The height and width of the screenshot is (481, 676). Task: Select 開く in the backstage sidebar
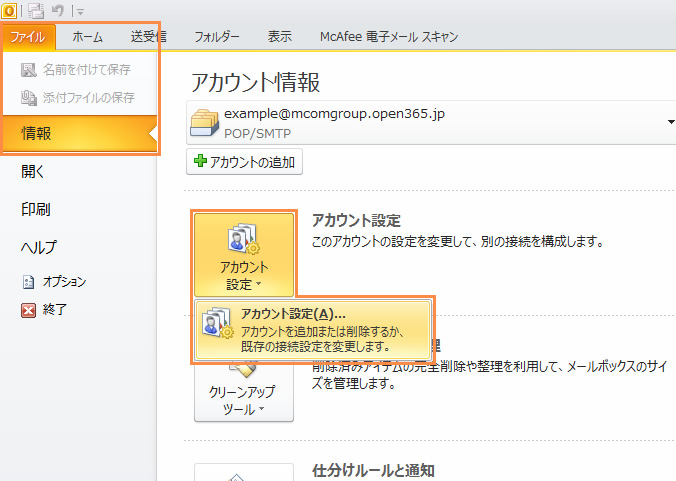(33, 172)
